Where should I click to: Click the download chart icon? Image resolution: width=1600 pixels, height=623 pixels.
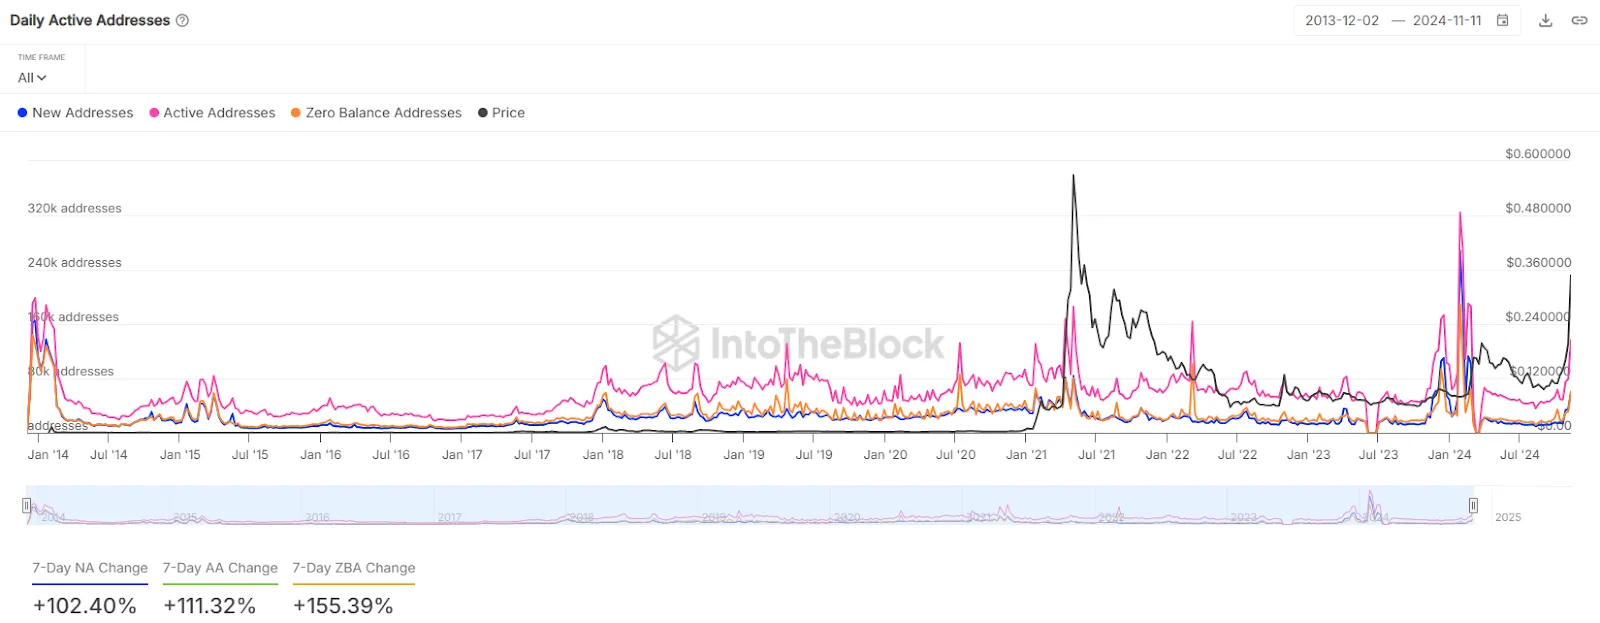coord(1546,20)
